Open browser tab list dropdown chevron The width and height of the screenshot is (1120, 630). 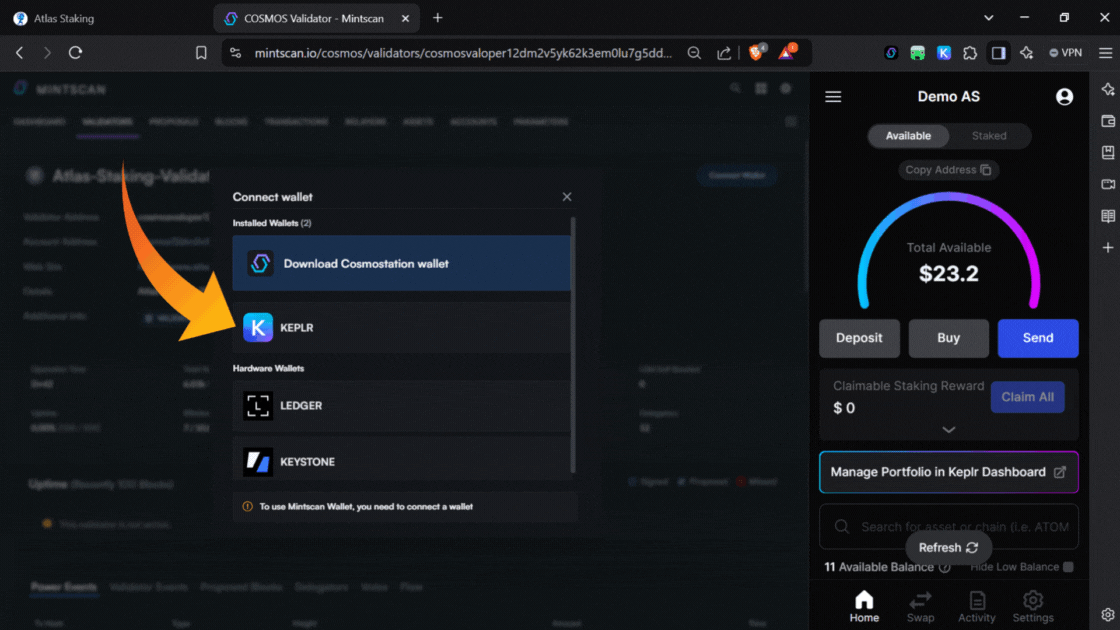point(989,18)
